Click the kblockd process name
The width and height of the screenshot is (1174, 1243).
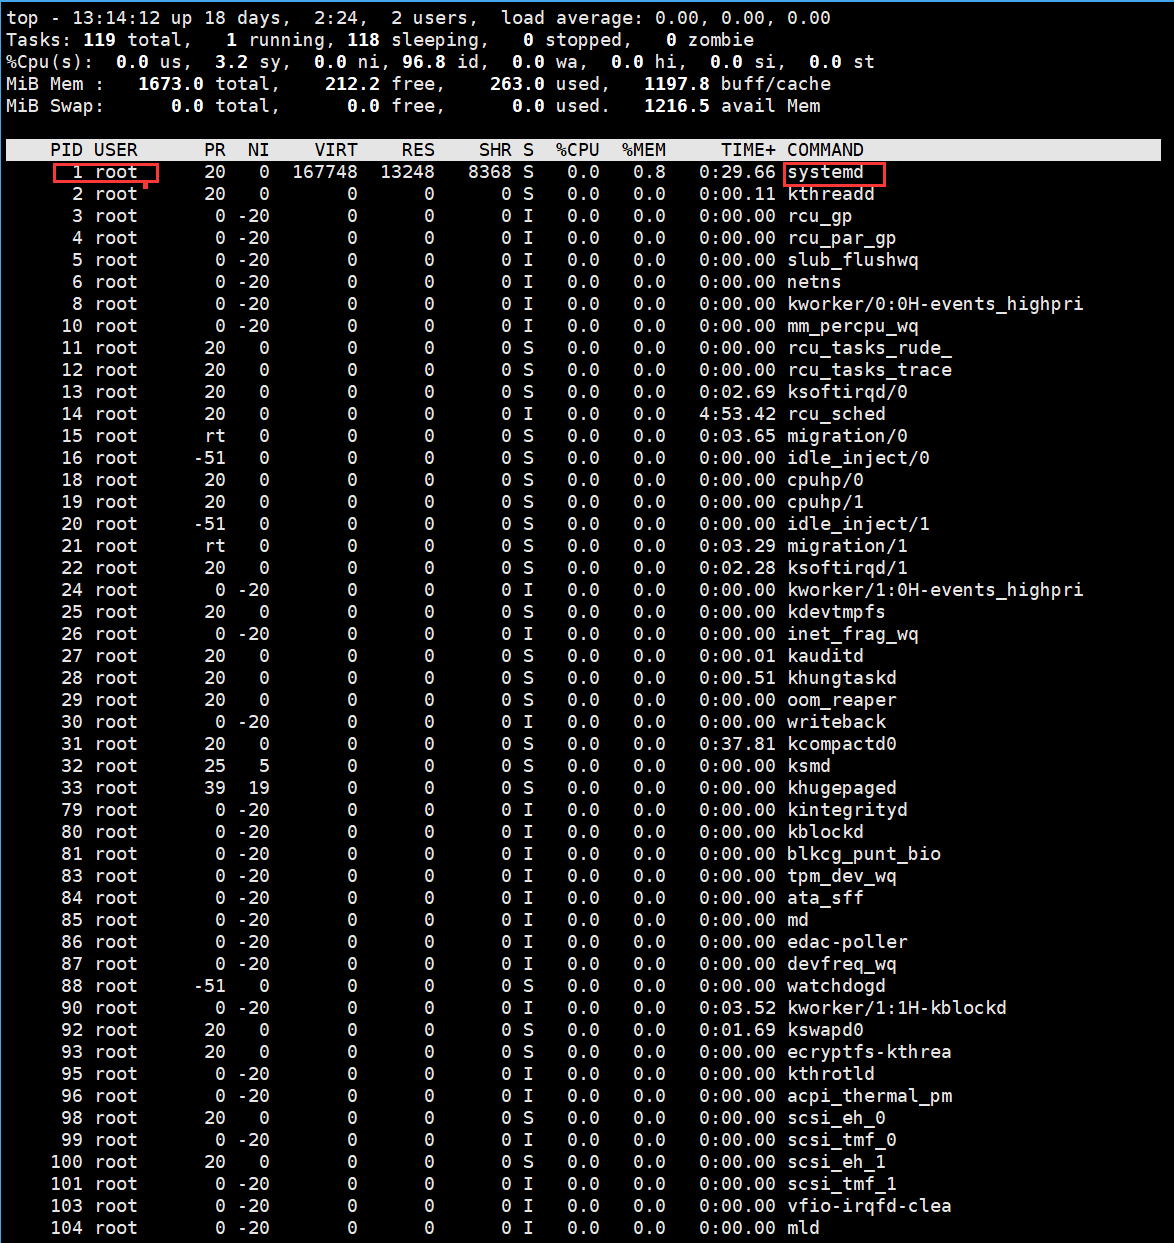[x=825, y=832]
